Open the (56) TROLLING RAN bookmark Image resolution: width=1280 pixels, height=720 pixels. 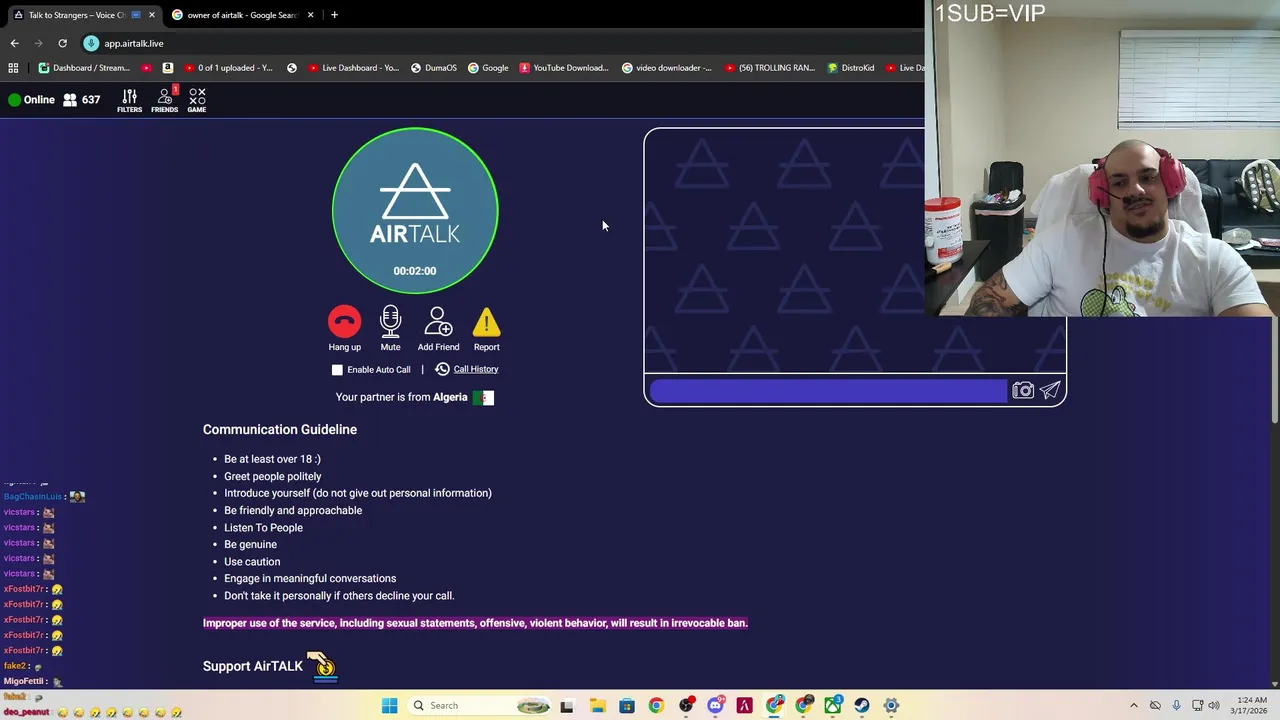[769, 68]
